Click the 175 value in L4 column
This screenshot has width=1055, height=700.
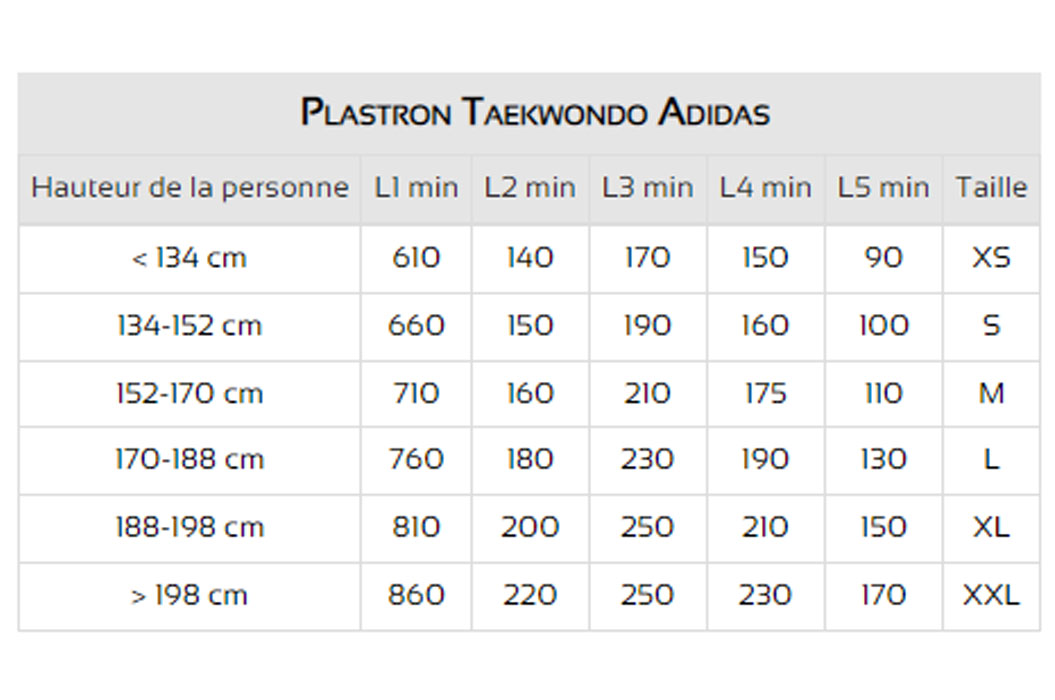pyautogui.click(x=766, y=393)
